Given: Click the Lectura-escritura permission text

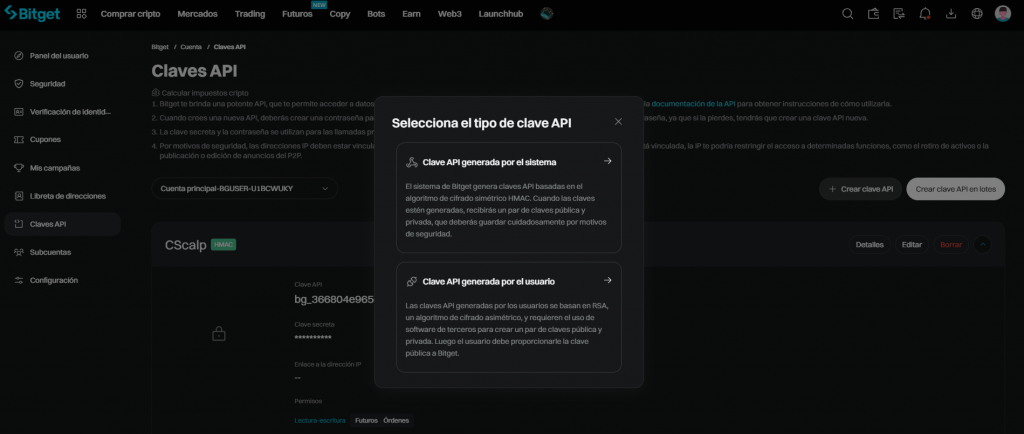Looking at the screenshot, I should [x=320, y=420].
